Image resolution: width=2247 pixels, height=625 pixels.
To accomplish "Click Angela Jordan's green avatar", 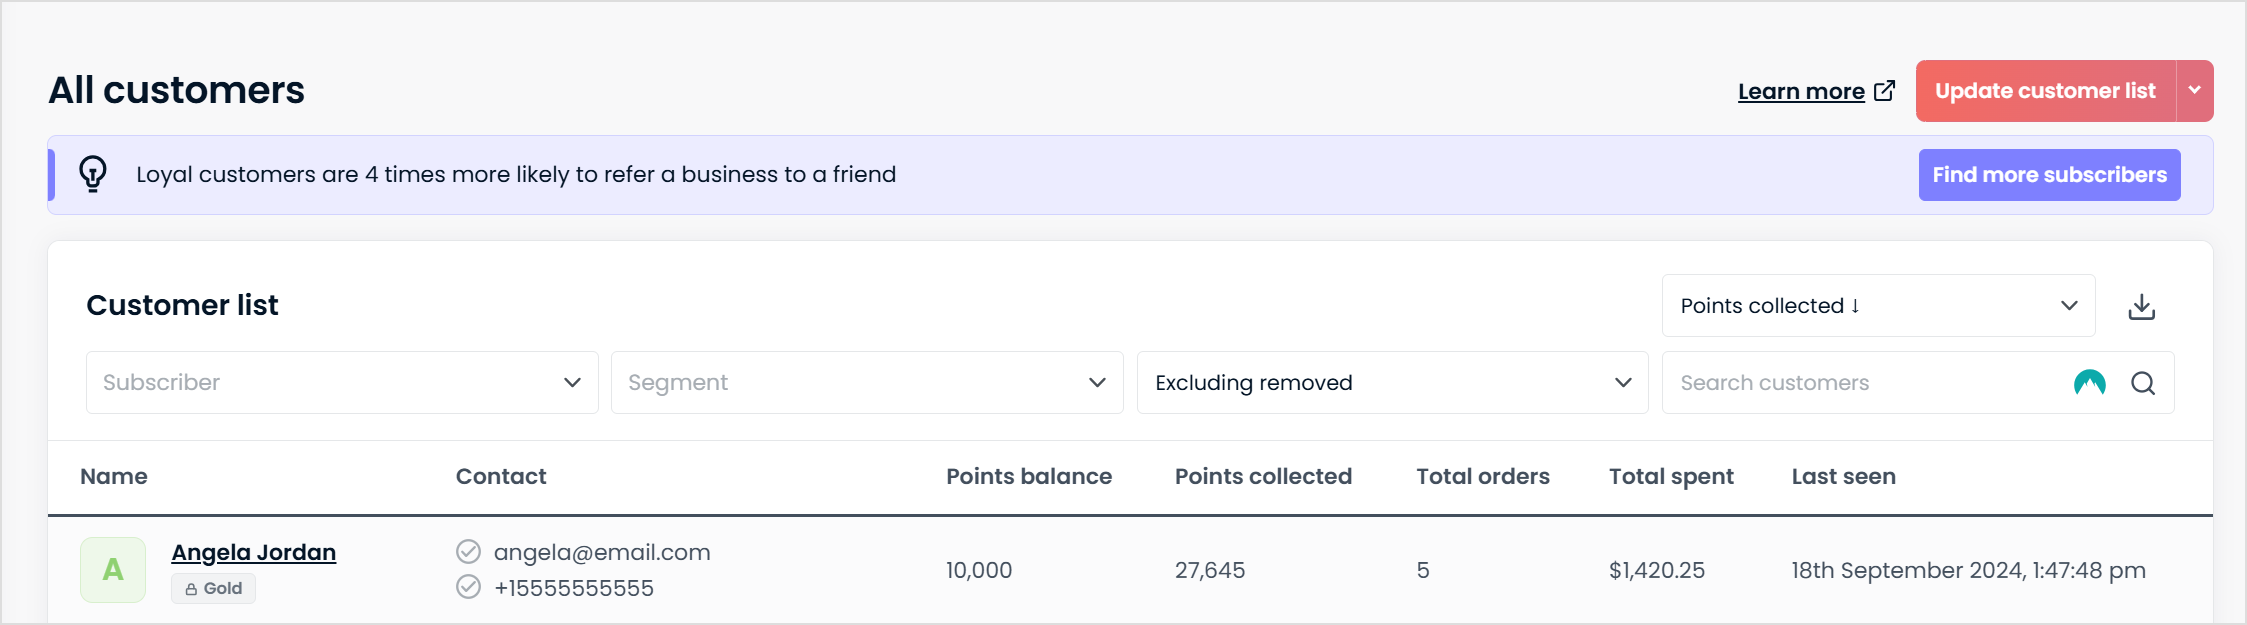I will (x=113, y=570).
